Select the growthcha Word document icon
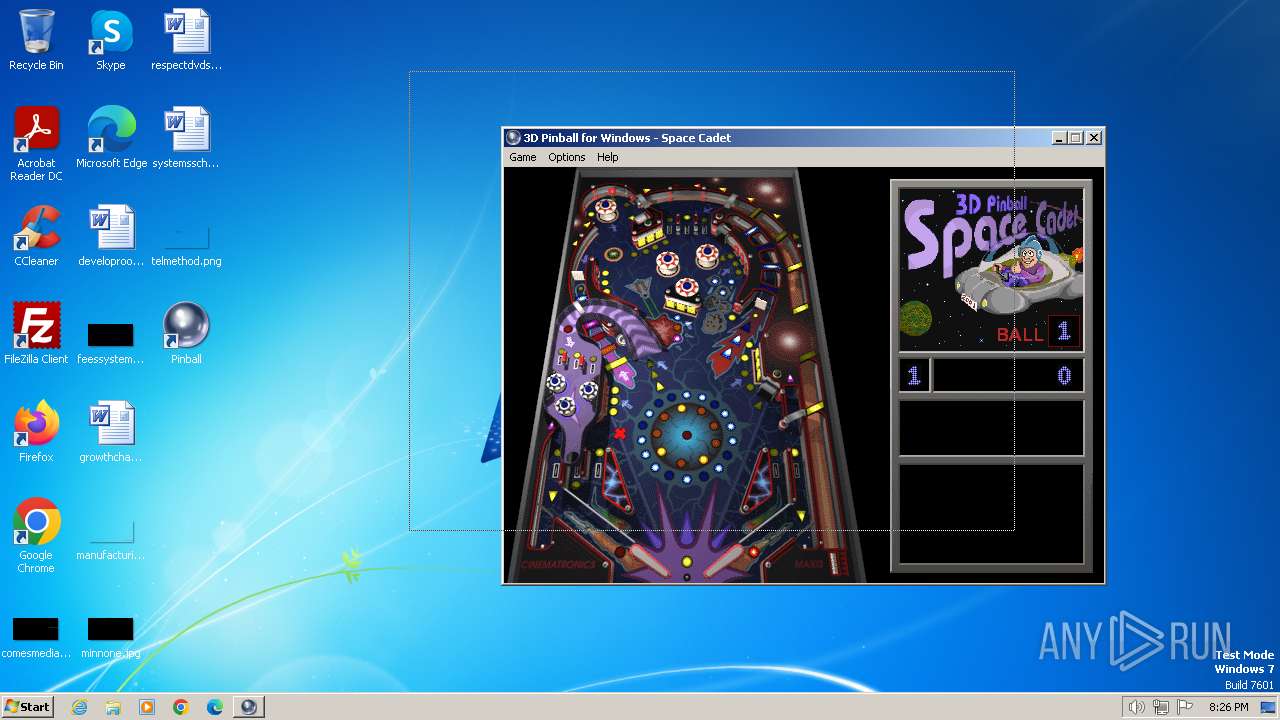This screenshot has width=1280, height=720. click(x=110, y=432)
